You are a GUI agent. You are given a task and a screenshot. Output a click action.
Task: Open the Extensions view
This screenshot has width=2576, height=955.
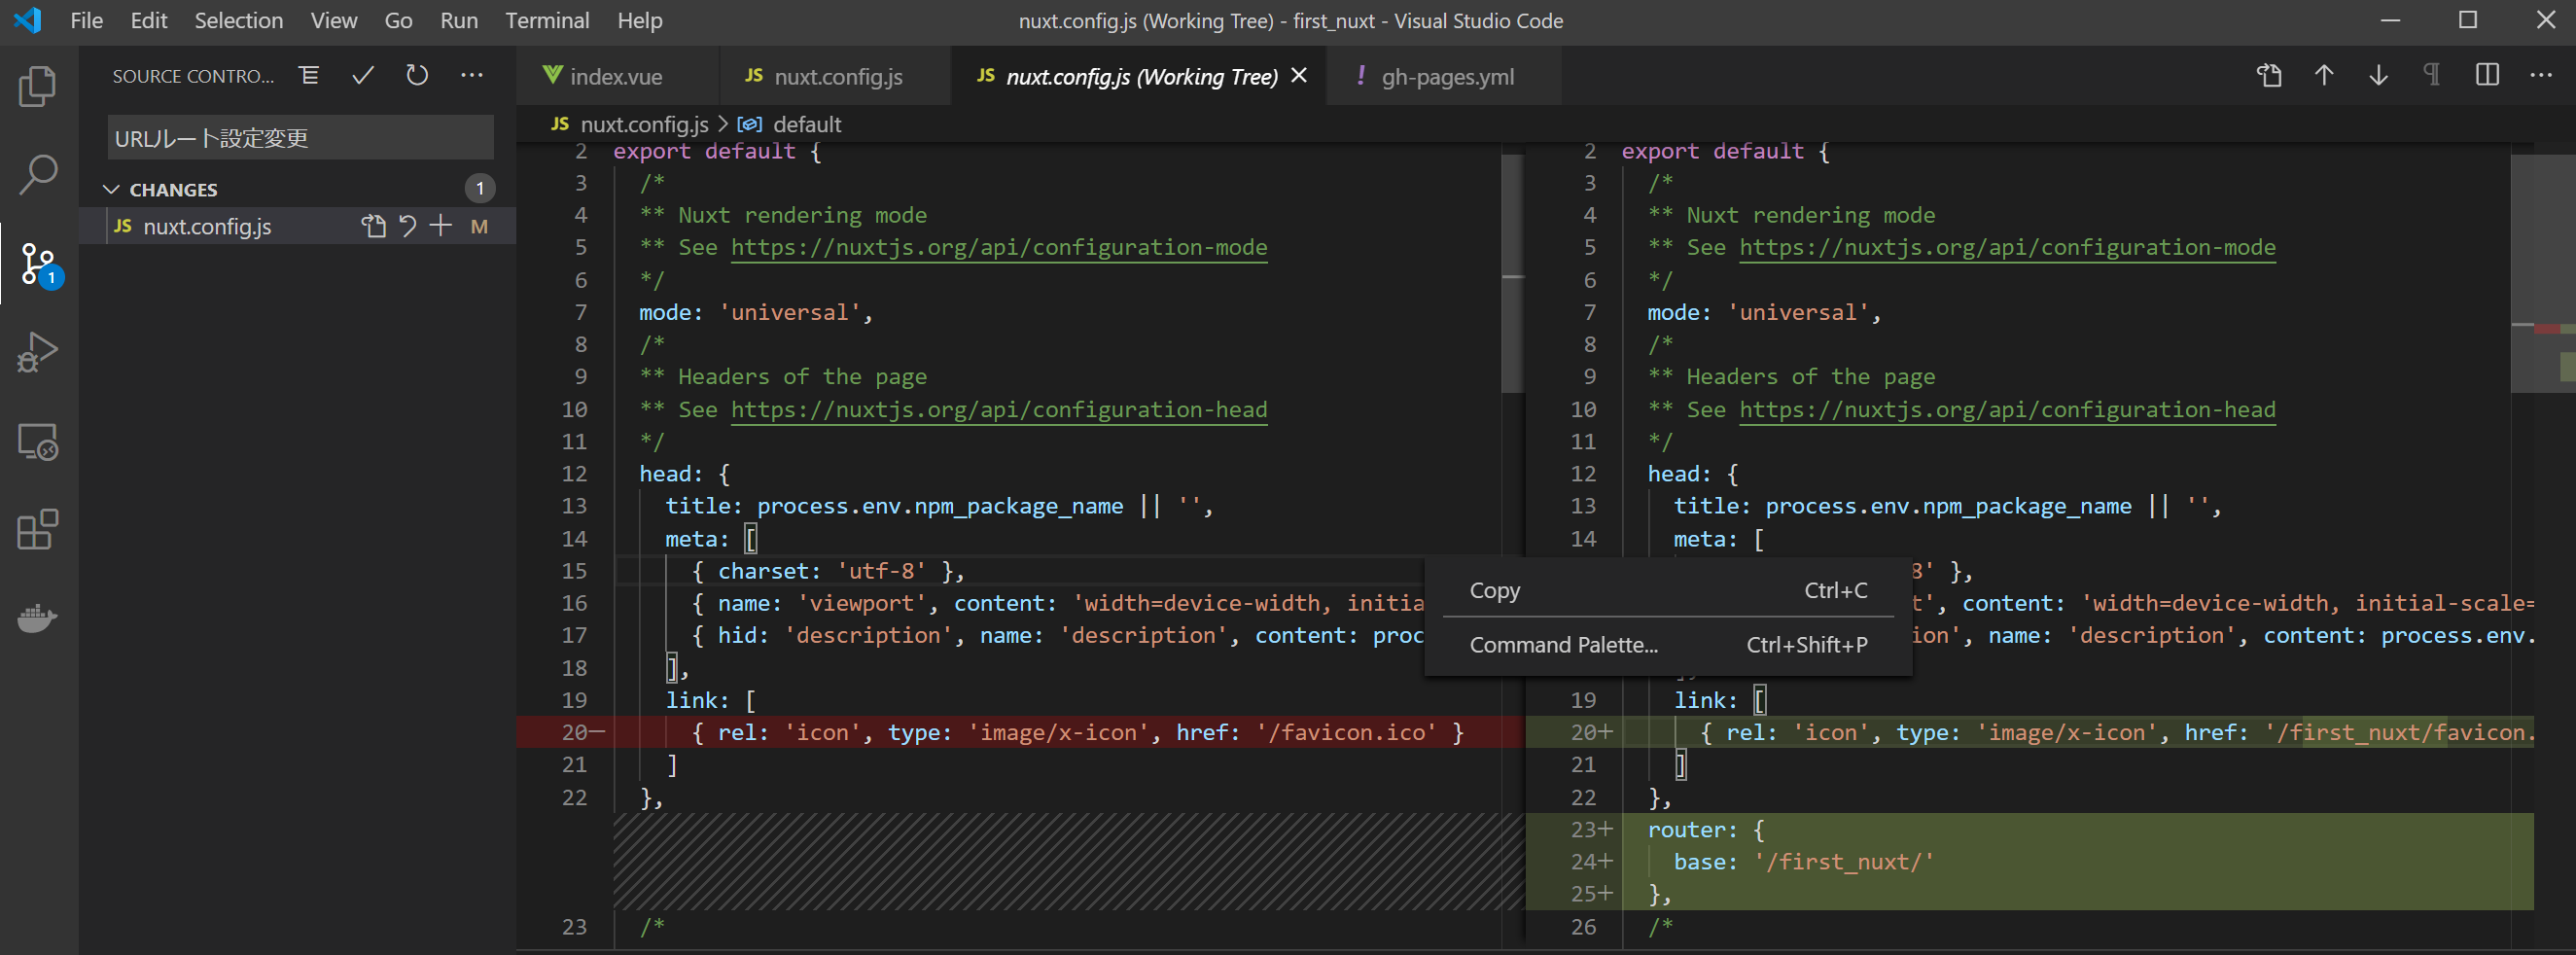click(x=38, y=529)
